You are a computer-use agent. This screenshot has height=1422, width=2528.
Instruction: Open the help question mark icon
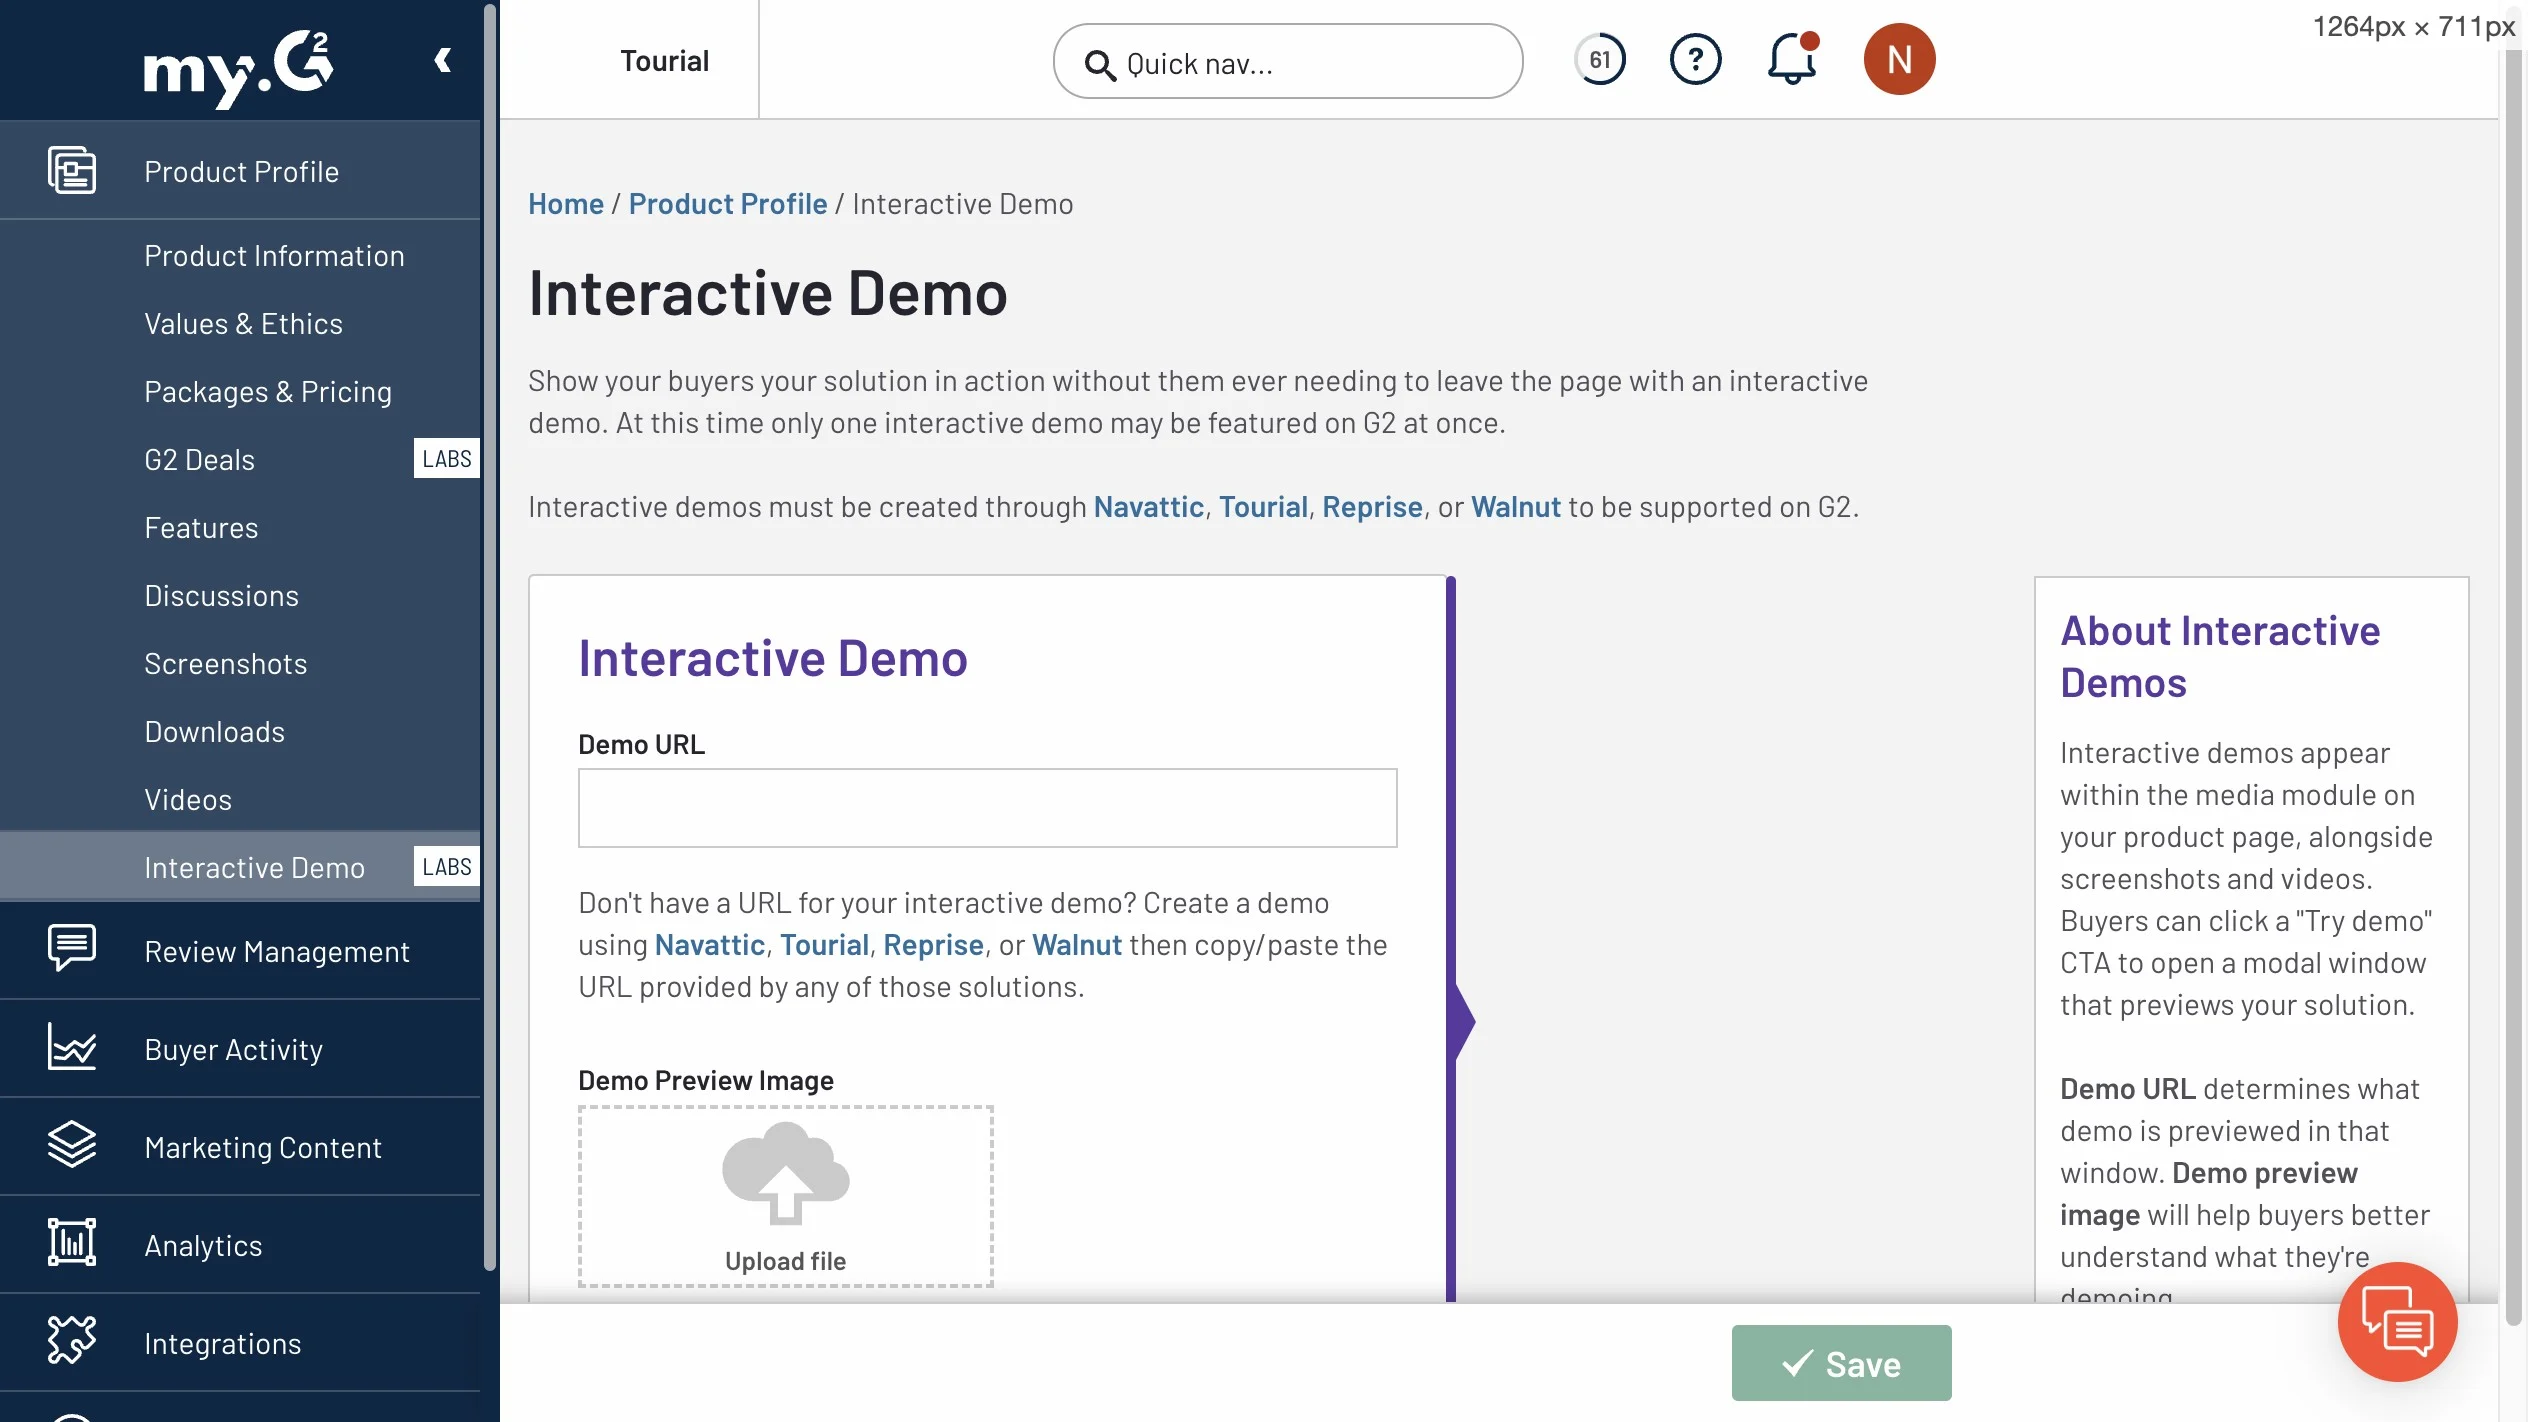[1696, 60]
